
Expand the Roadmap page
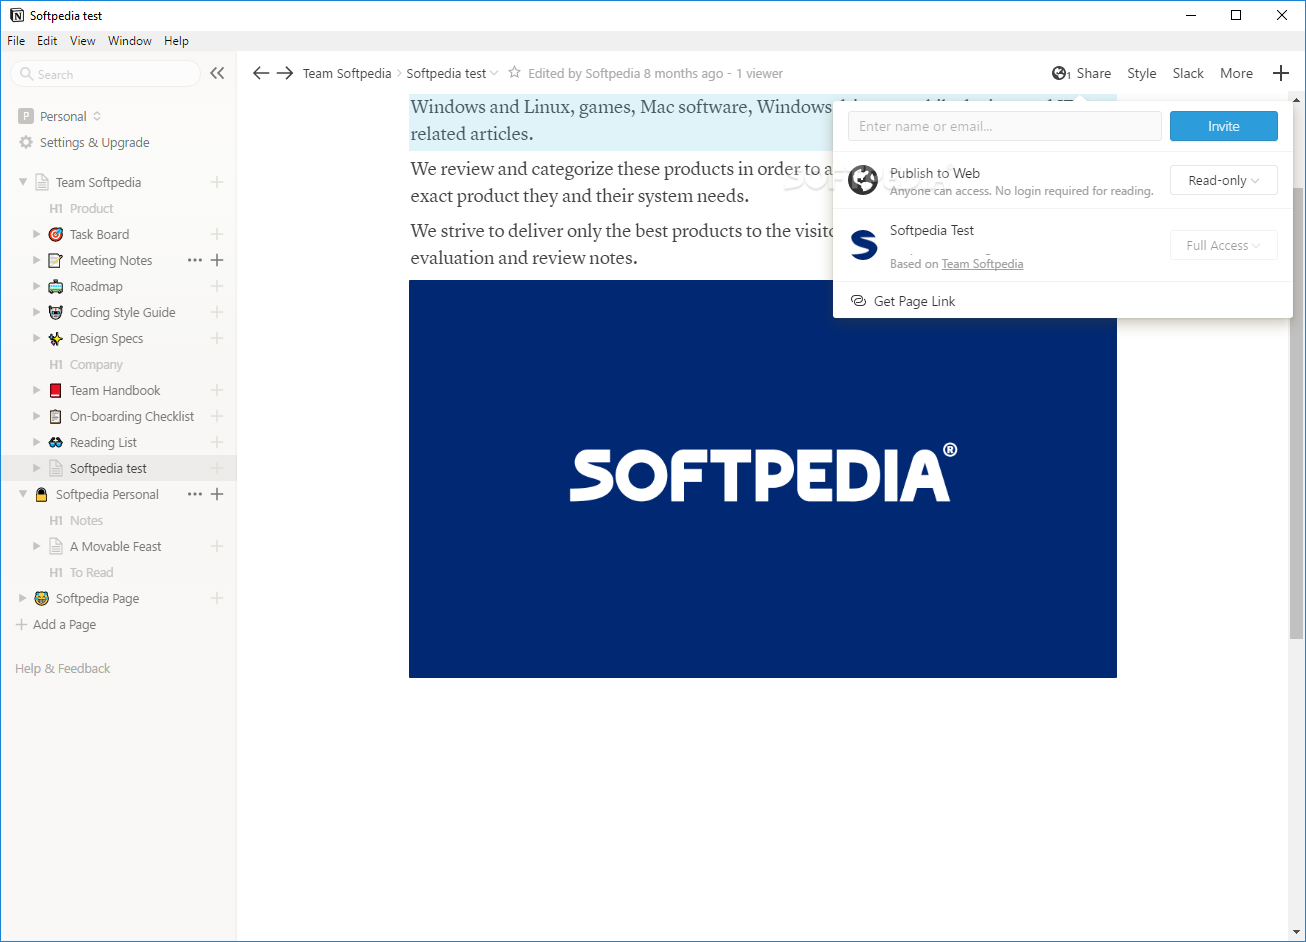37,286
